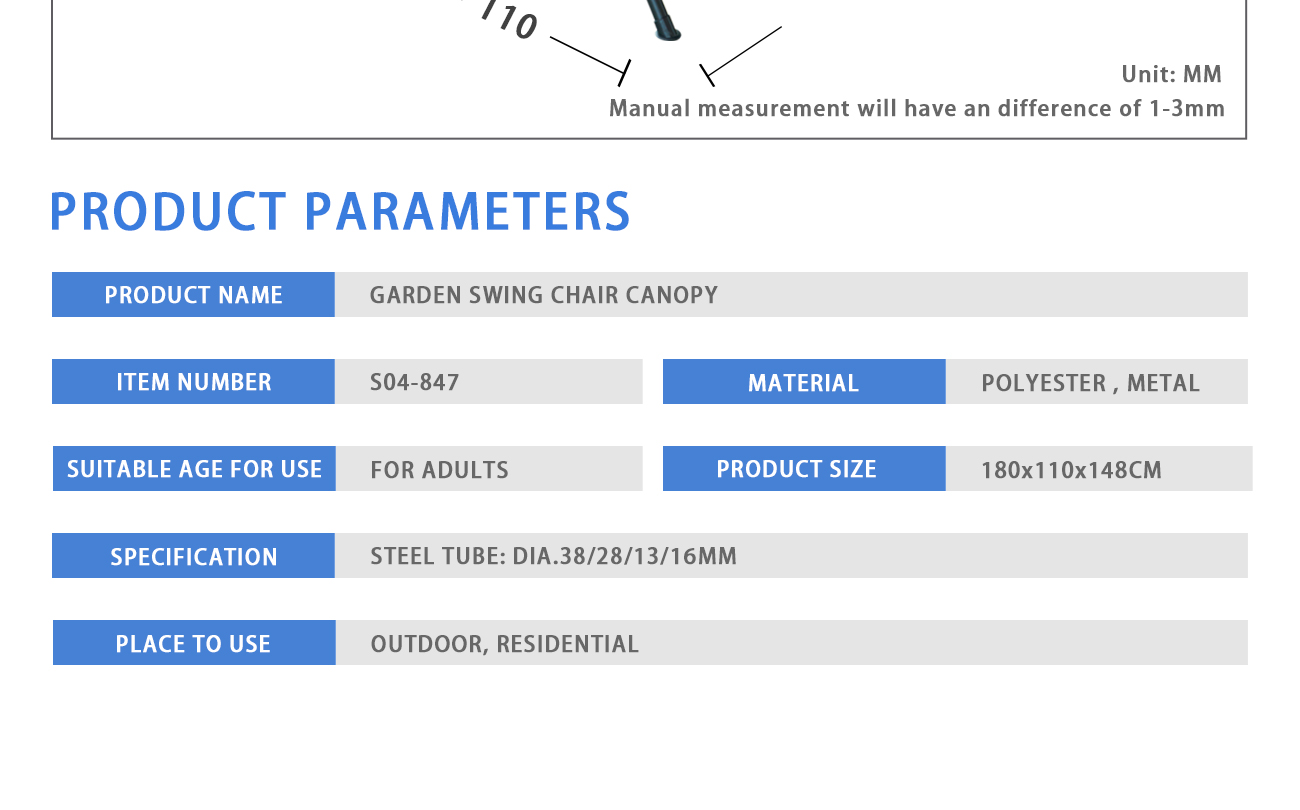Select the OUTDOOR, RESIDENTIAL value
This screenshot has width=1300, height=810.
[505, 644]
